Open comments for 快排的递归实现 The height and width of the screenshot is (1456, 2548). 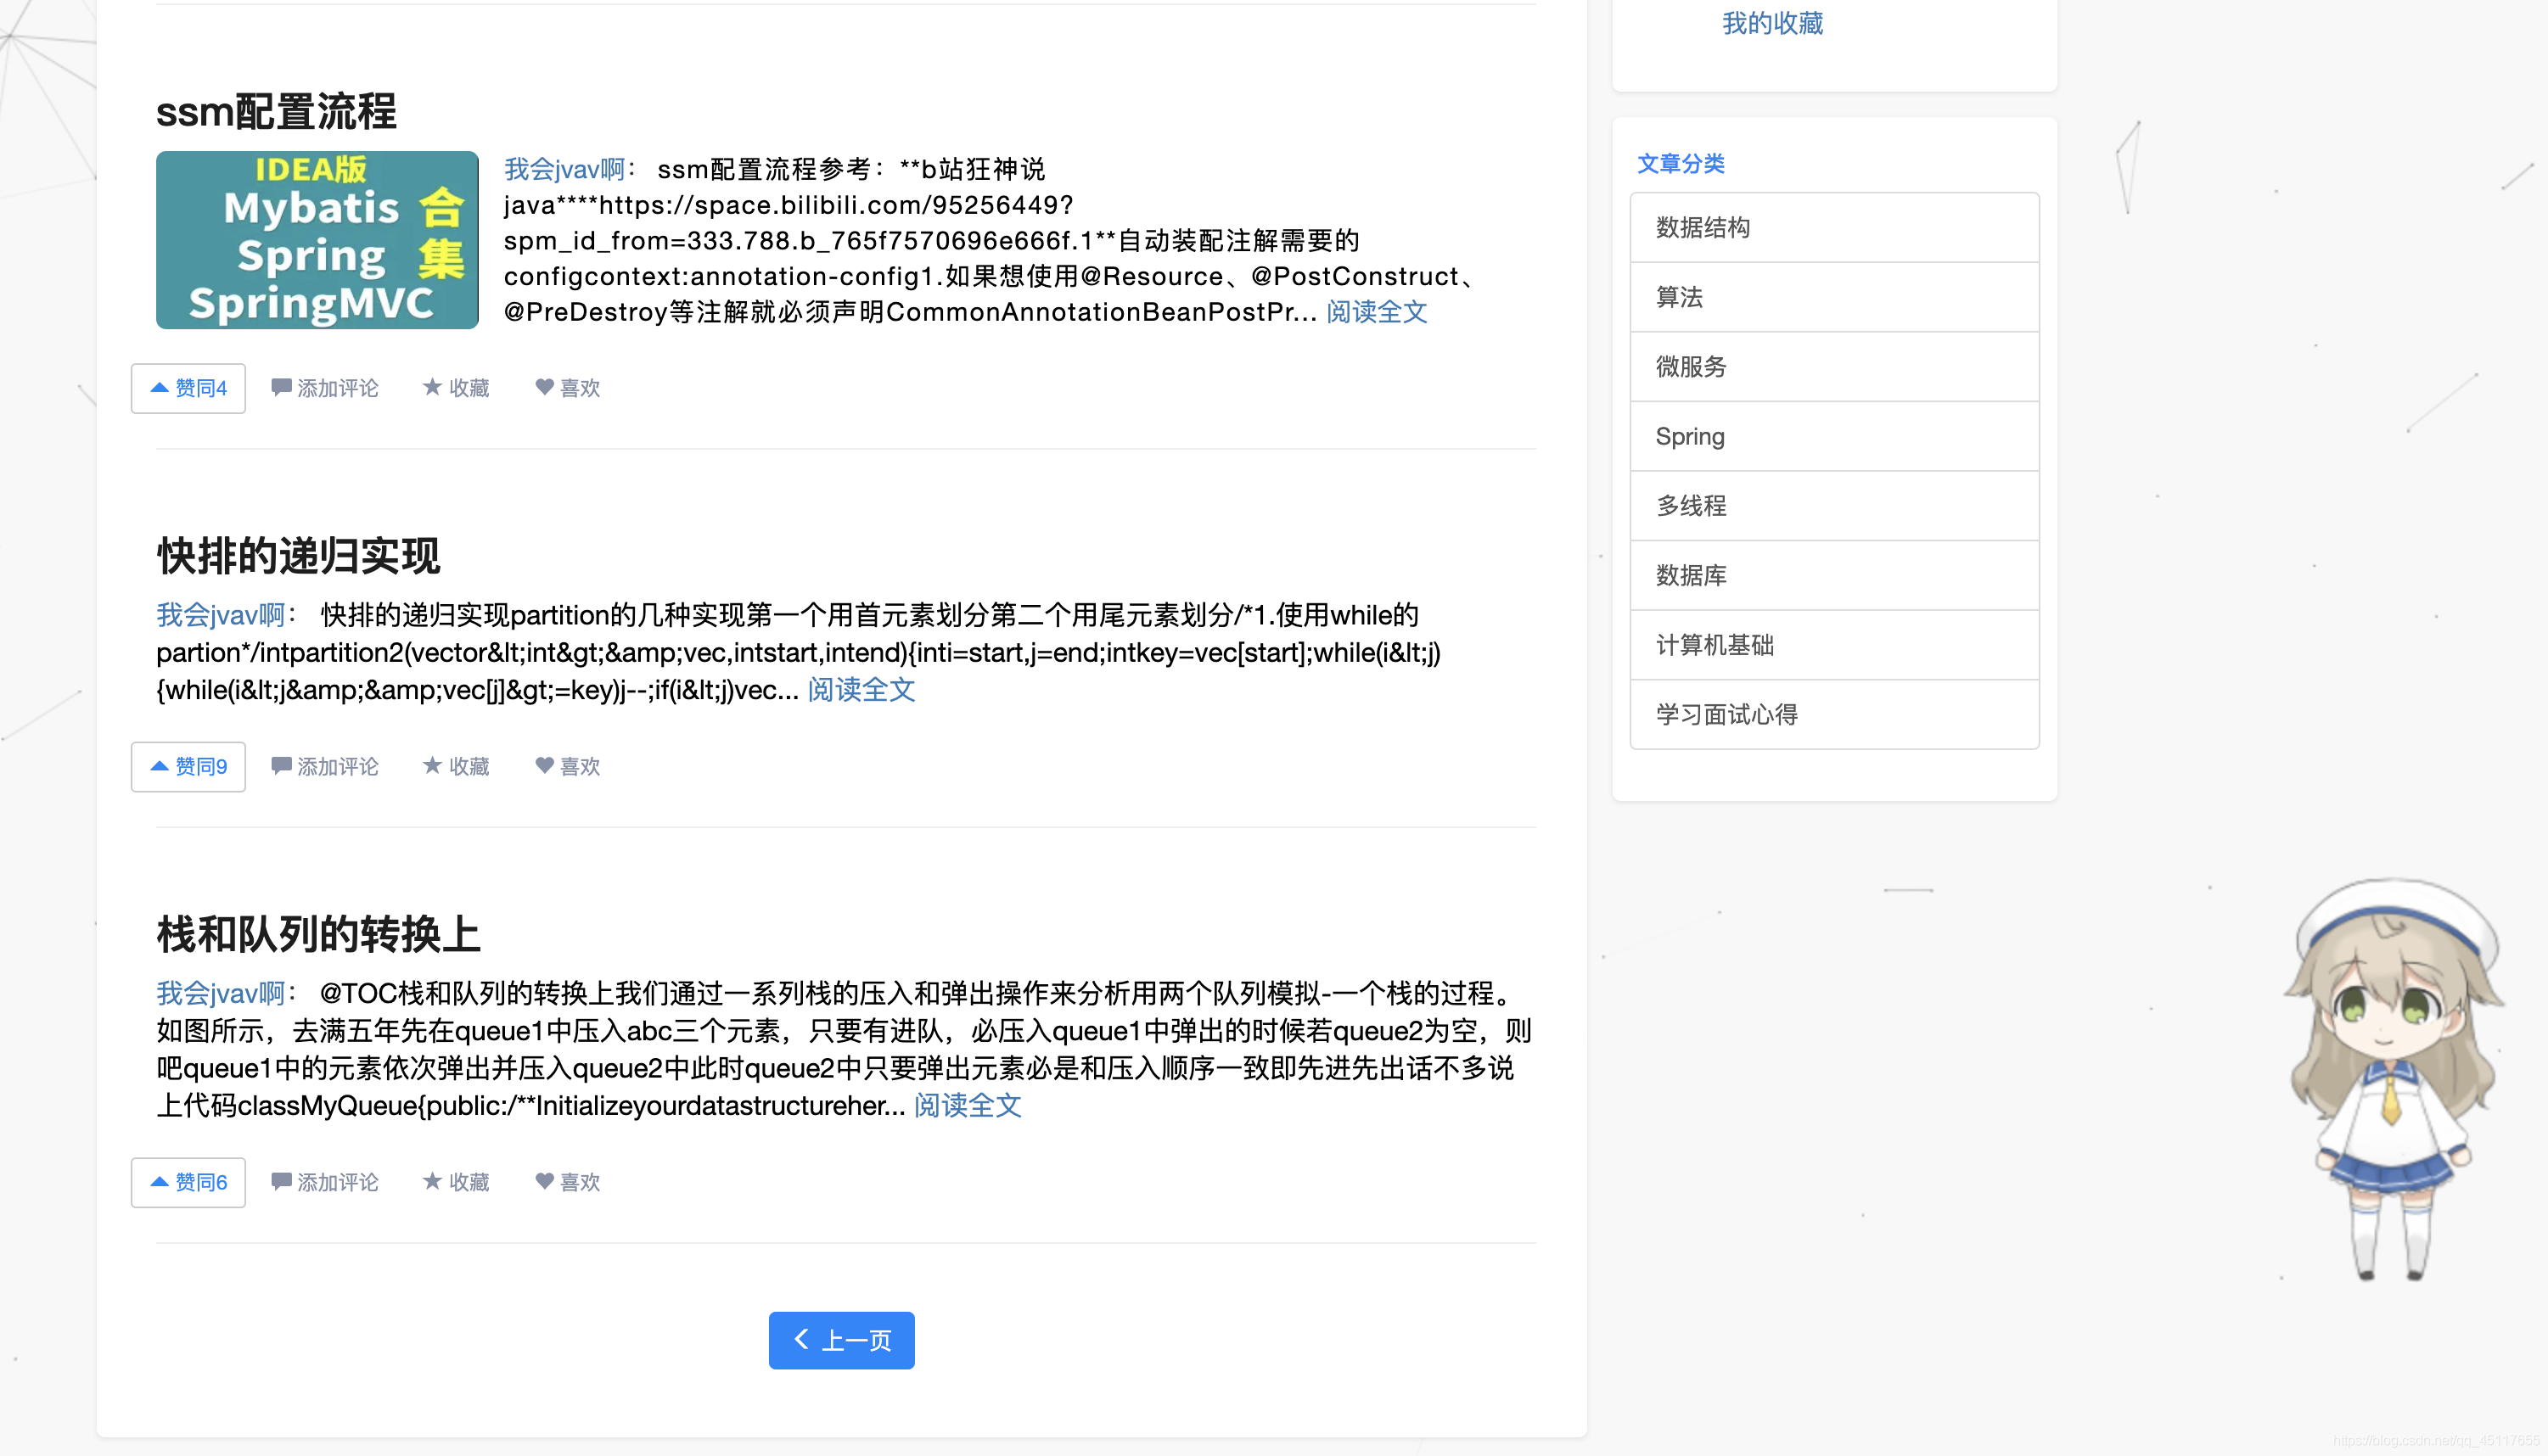(x=325, y=766)
